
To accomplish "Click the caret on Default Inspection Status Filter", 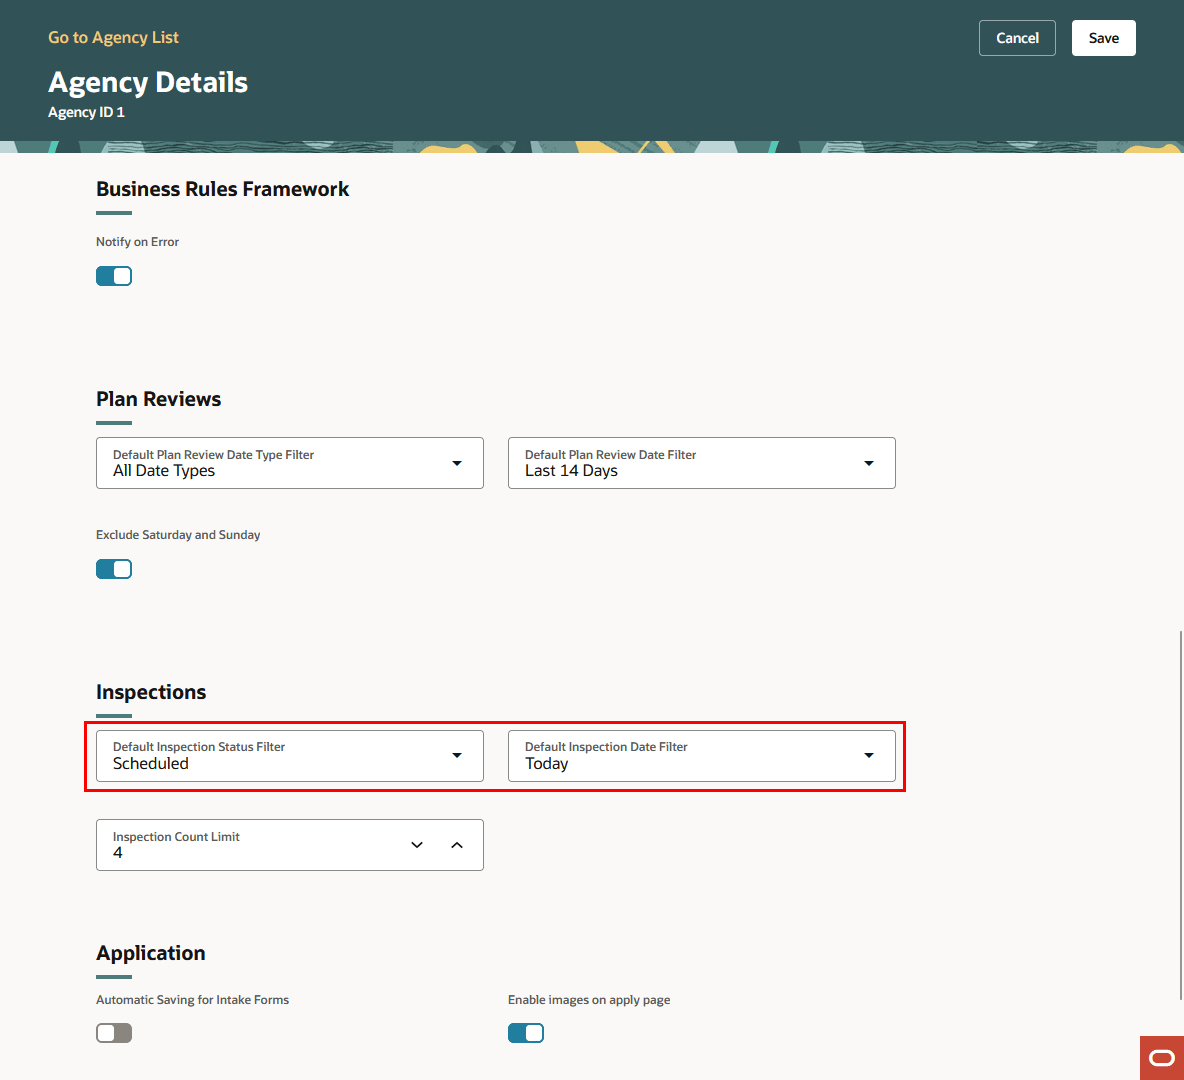I will coord(457,756).
